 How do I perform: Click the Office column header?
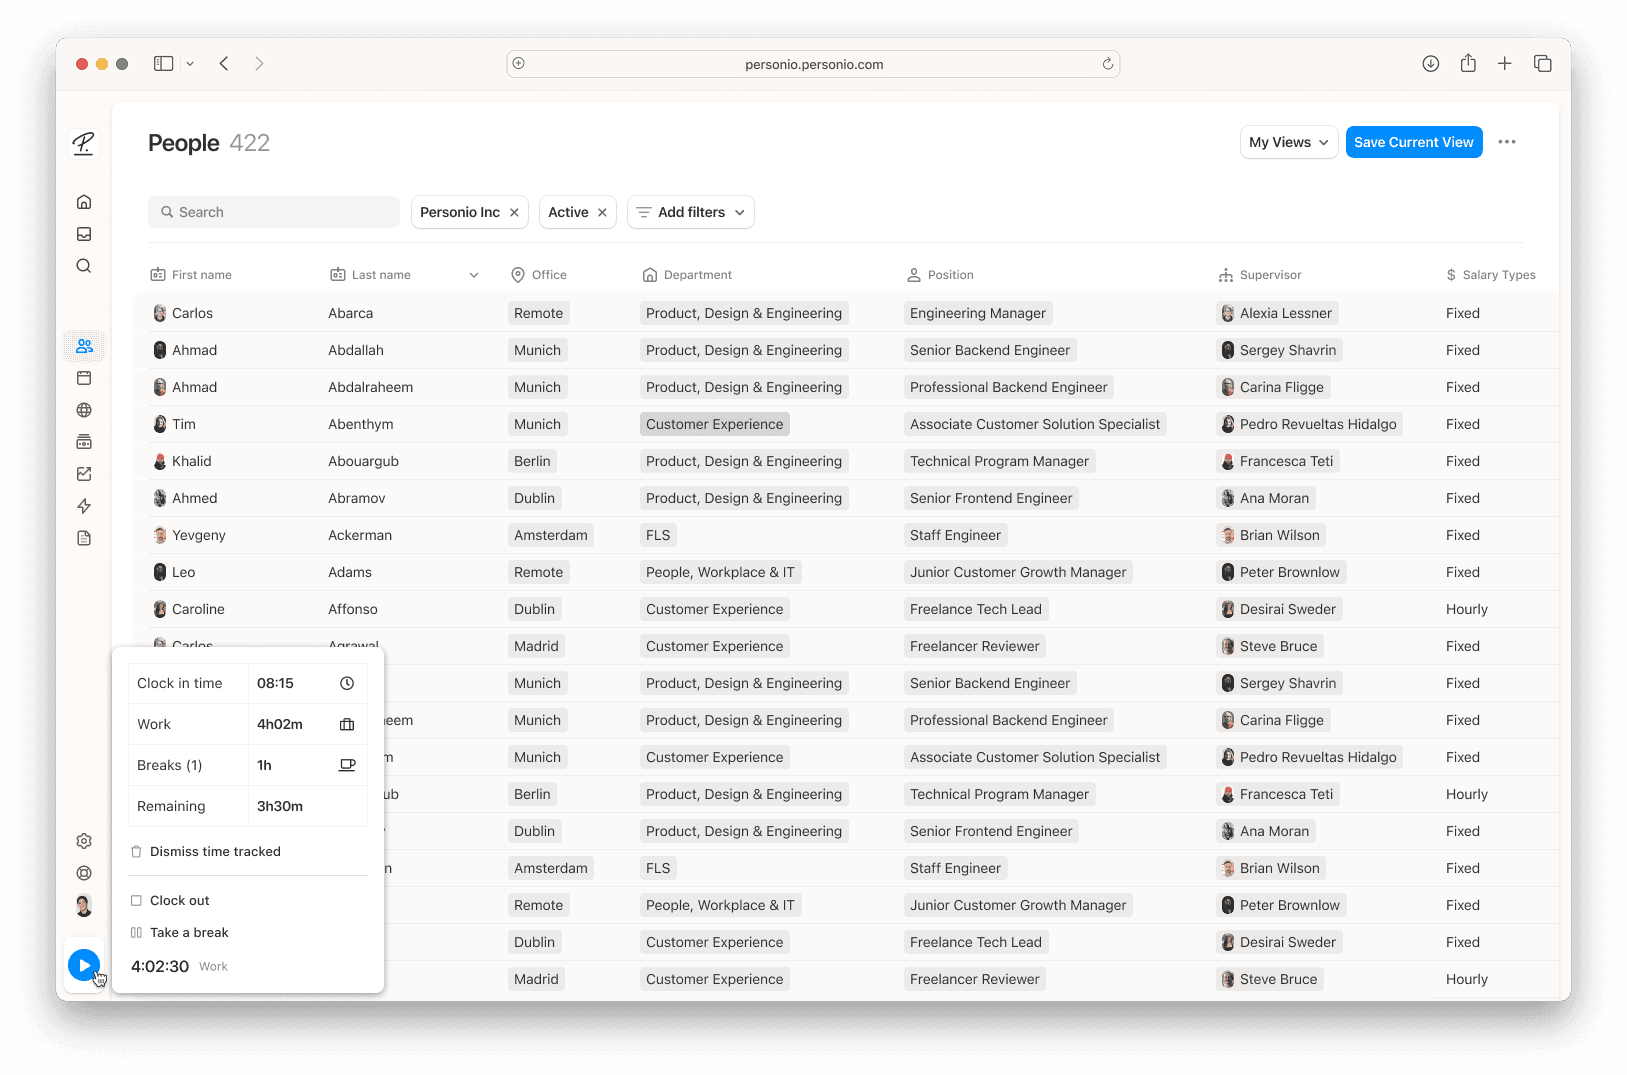539,275
